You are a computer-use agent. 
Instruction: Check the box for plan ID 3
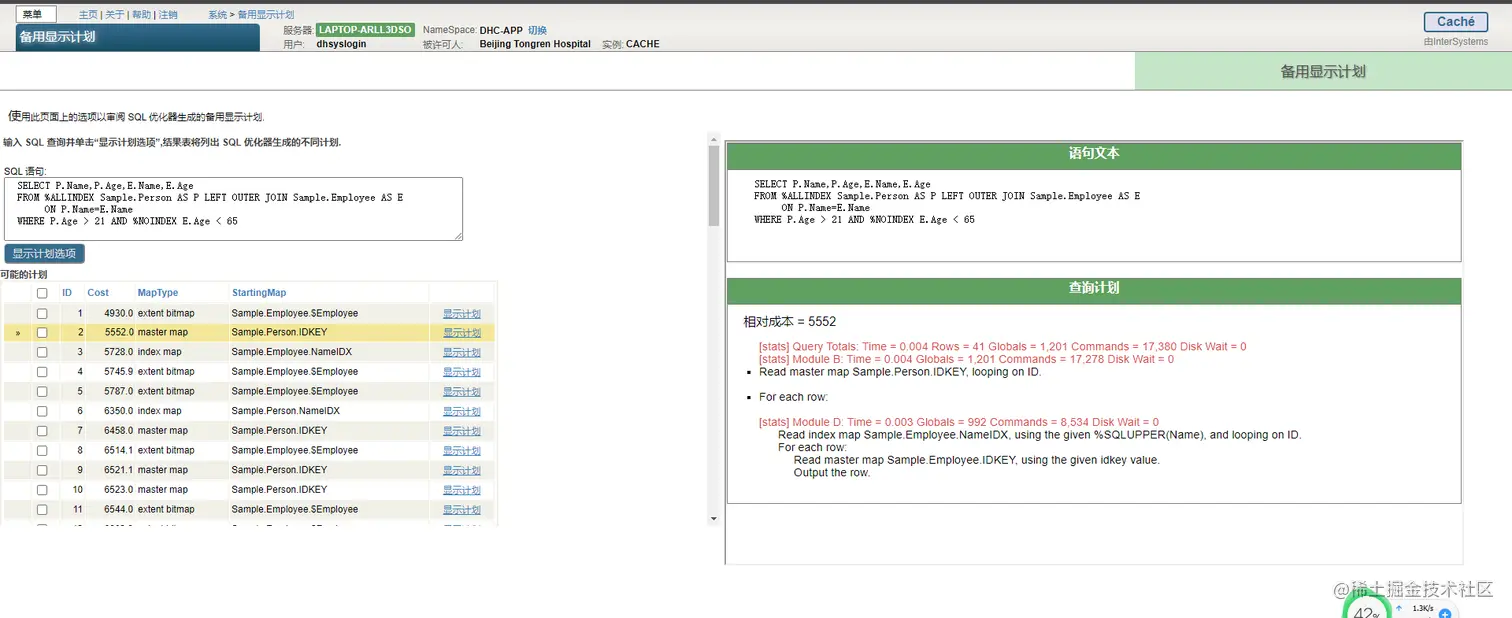point(42,352)
